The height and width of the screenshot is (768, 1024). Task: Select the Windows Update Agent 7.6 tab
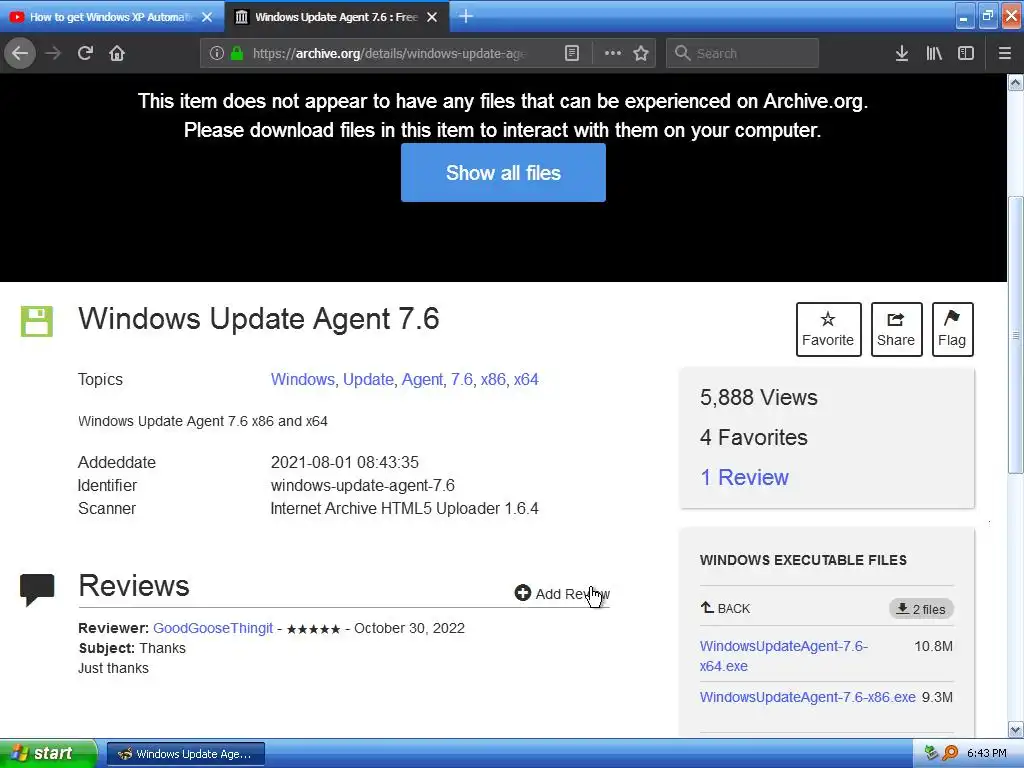pos(336,17)
